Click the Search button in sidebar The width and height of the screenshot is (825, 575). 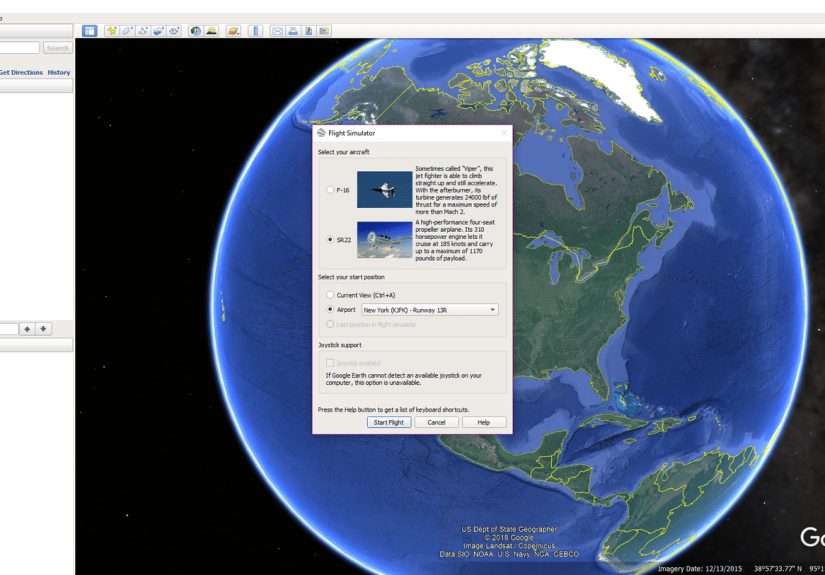tap(57, 48)
